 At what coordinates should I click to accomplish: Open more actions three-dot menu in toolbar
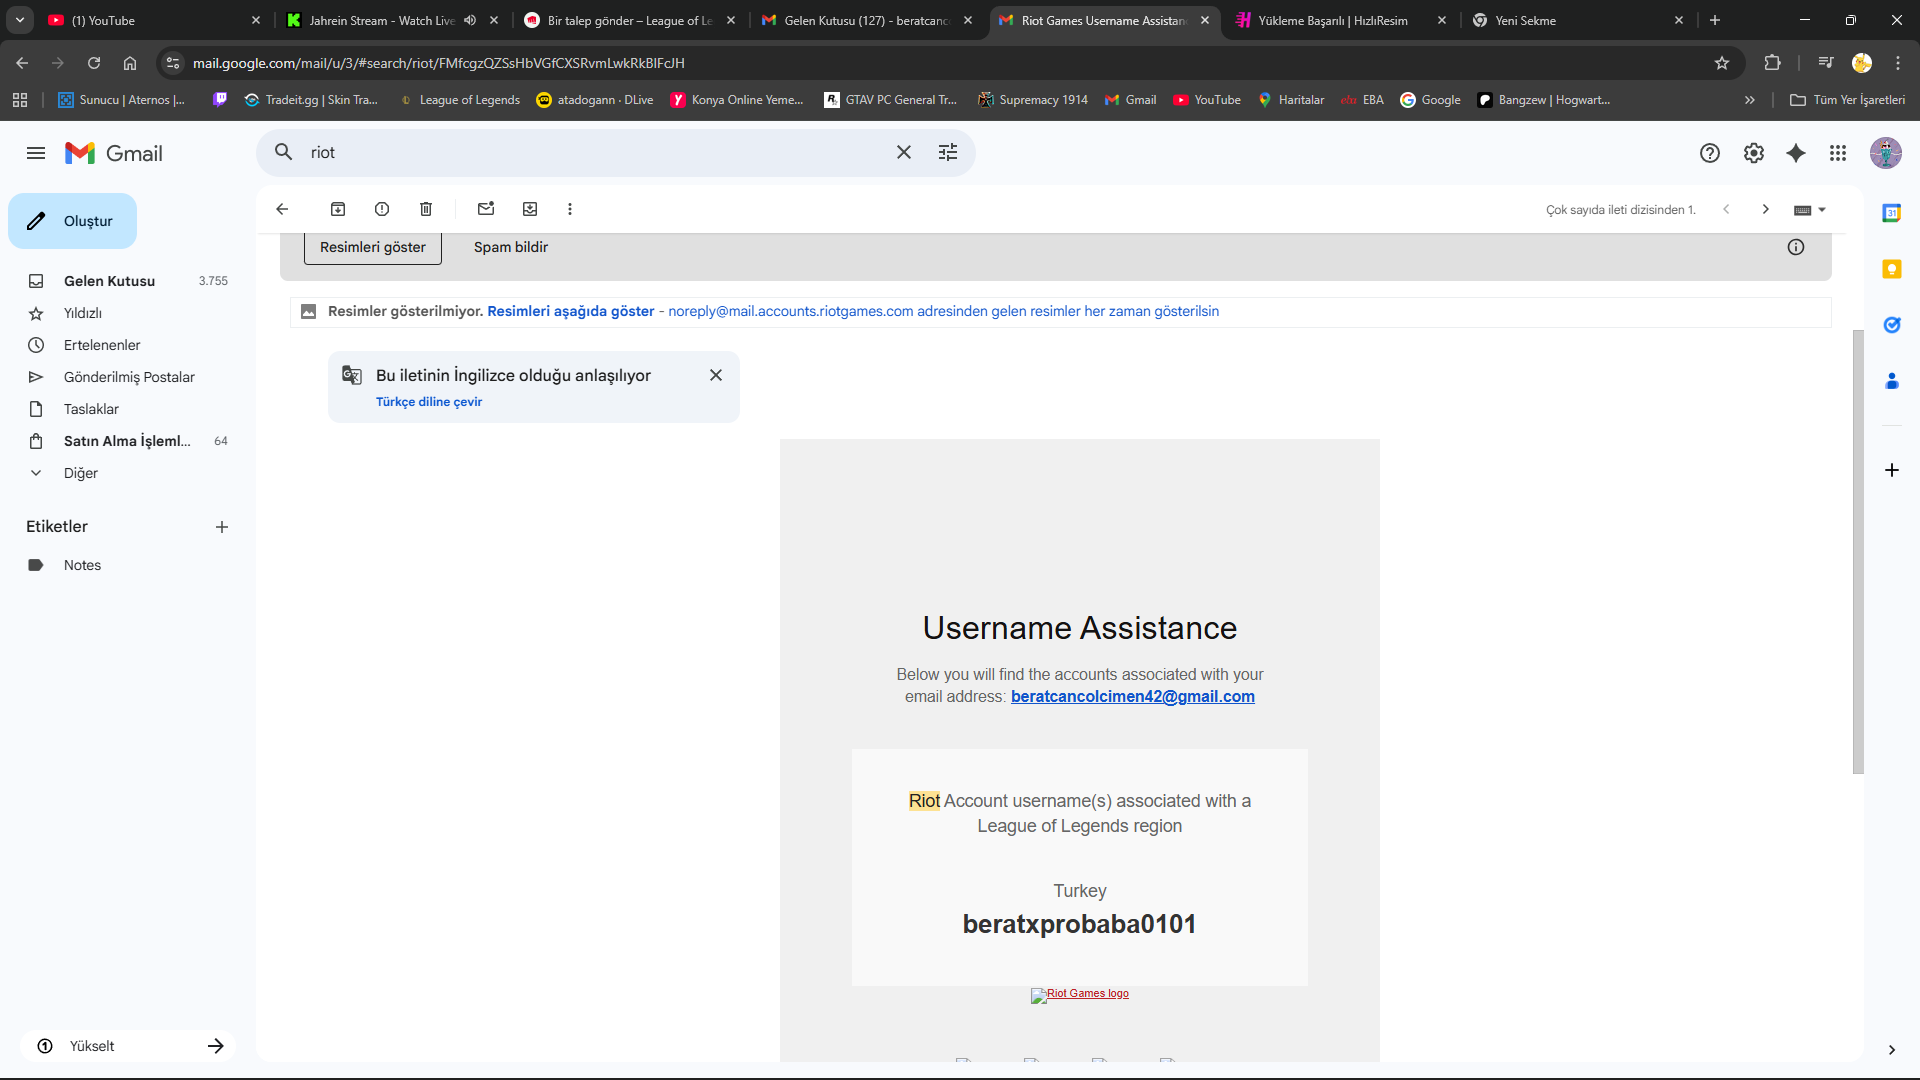pos(570,209)
